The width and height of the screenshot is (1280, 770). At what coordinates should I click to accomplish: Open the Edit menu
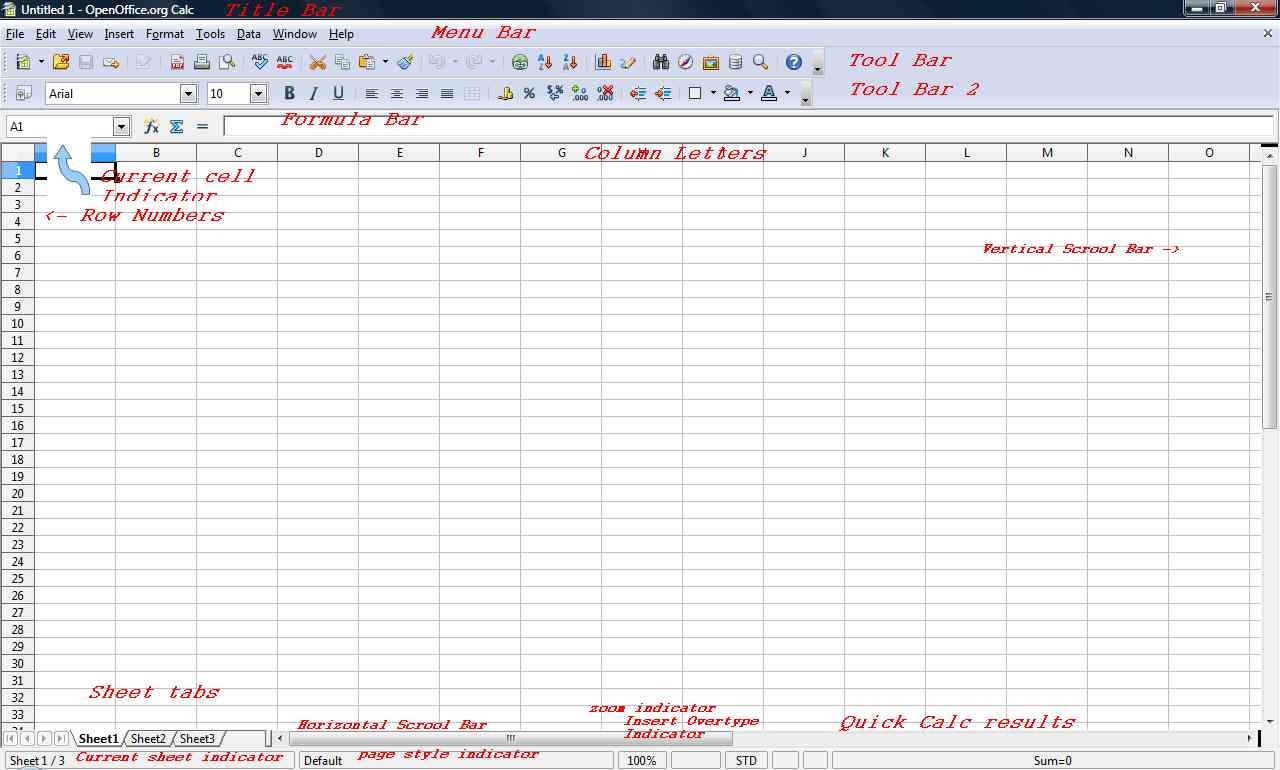coord(46,34)
